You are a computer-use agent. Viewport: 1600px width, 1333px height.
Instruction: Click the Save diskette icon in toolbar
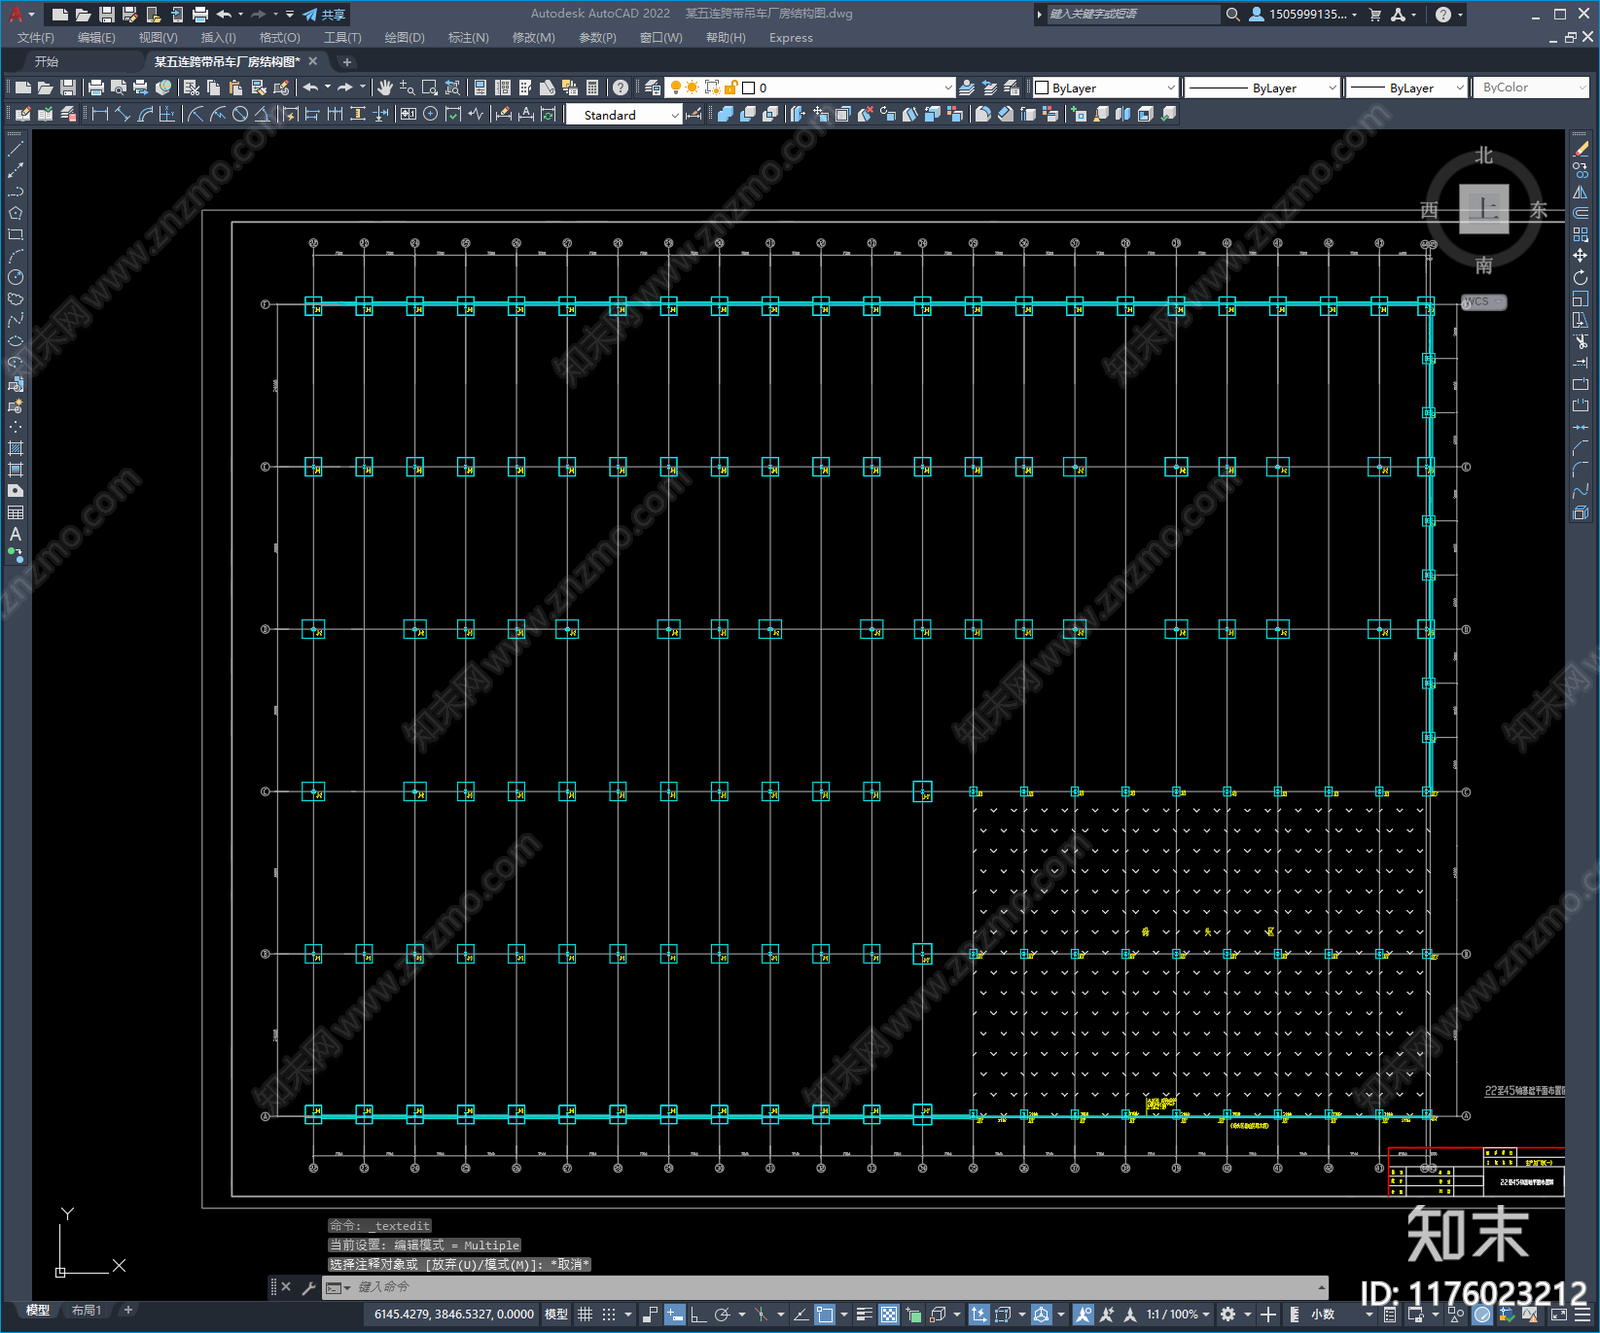tap(67, 88)
